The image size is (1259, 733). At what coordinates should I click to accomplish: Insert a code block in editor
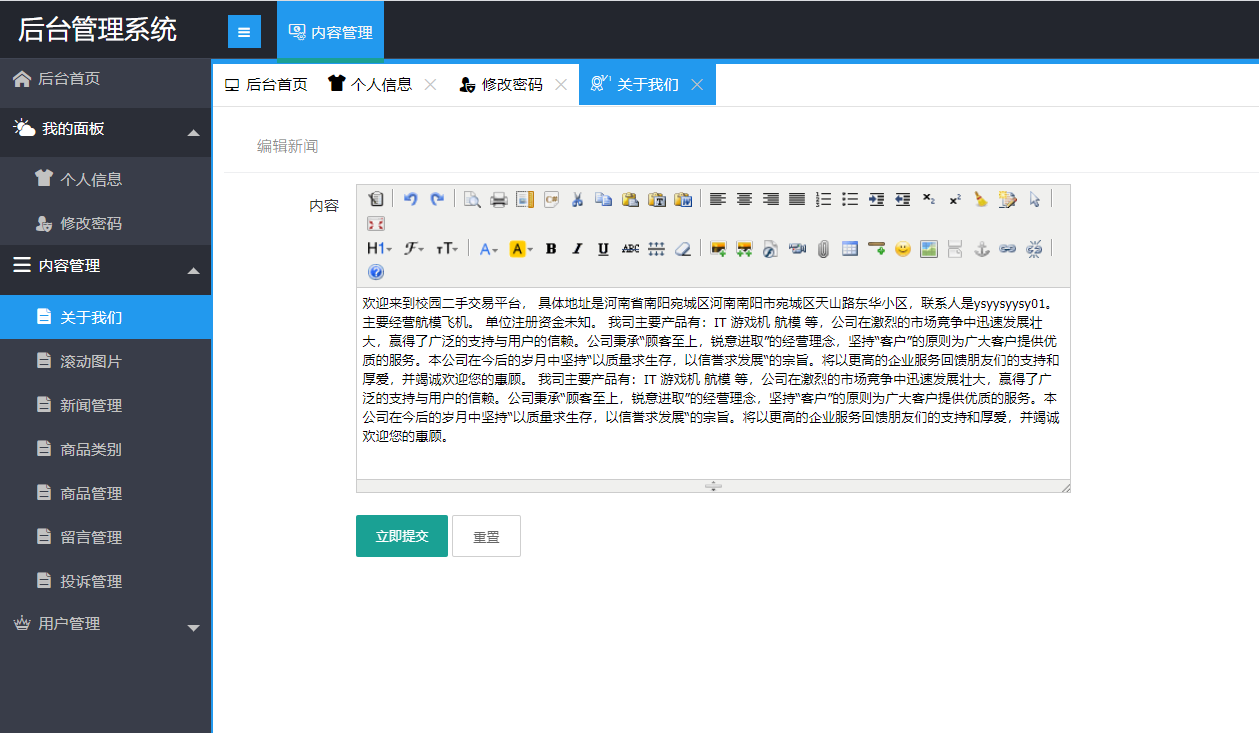(x=551, y=199)
